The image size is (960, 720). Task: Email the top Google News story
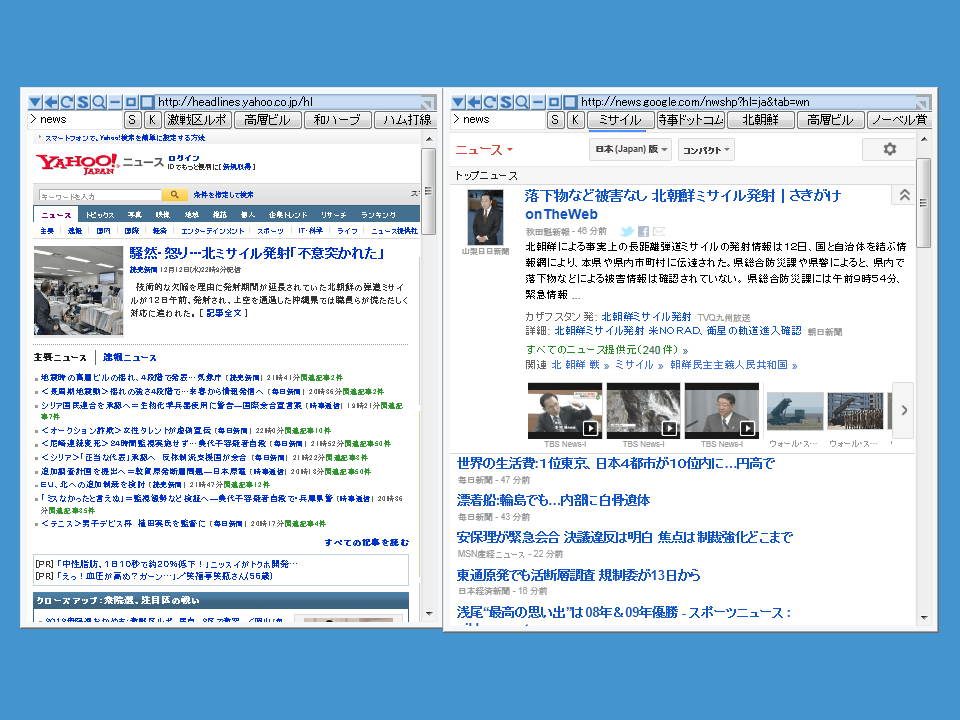coord(659,231)
